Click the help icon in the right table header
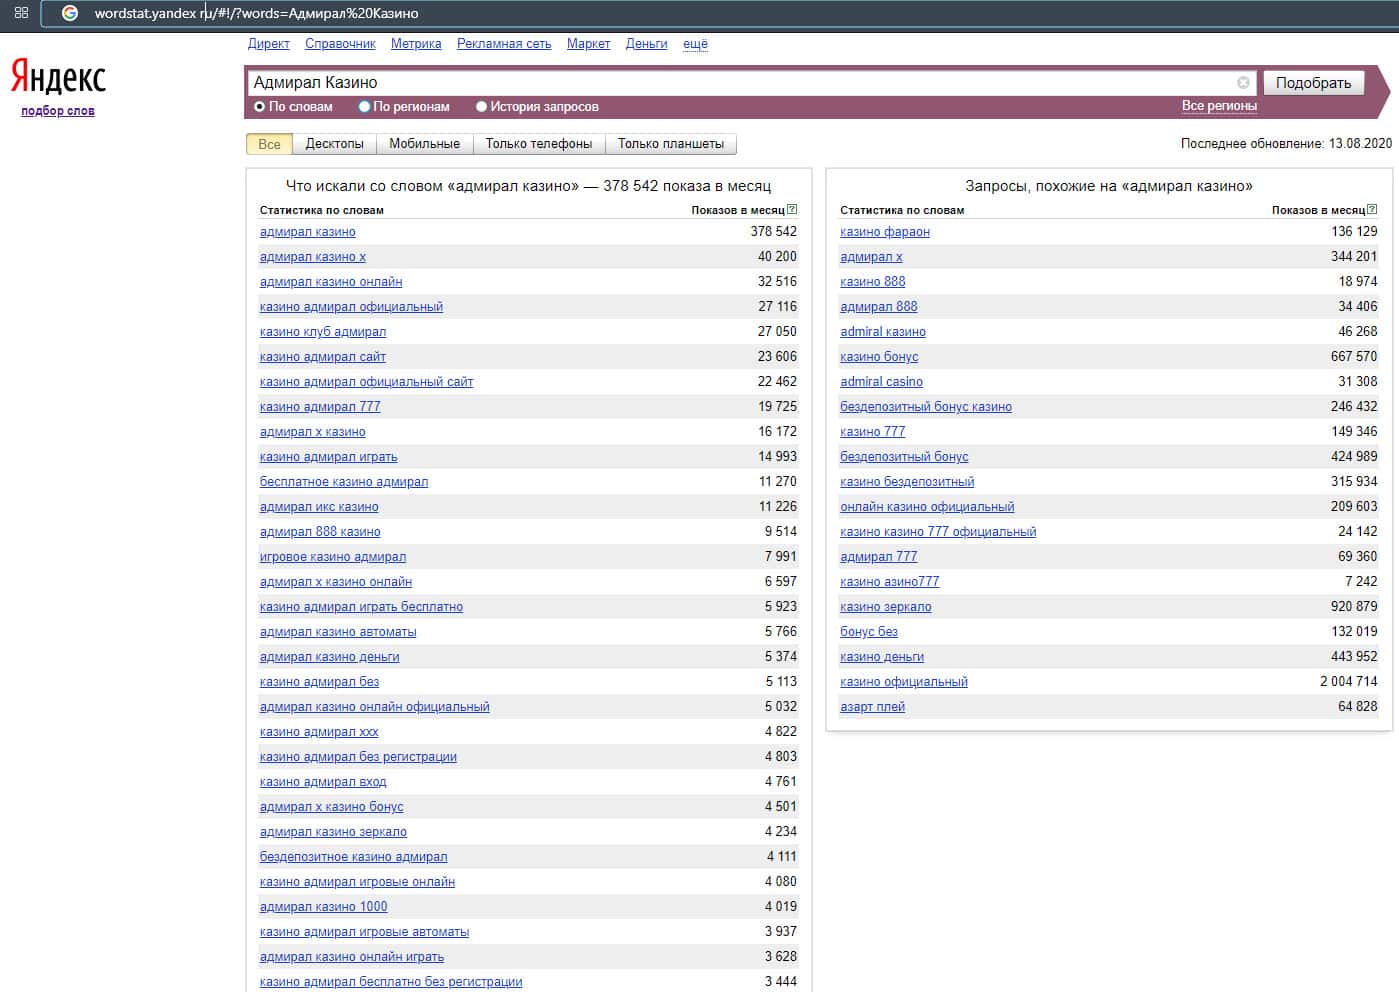Screen dimensions: 1399x992 tap(1372, 210)
